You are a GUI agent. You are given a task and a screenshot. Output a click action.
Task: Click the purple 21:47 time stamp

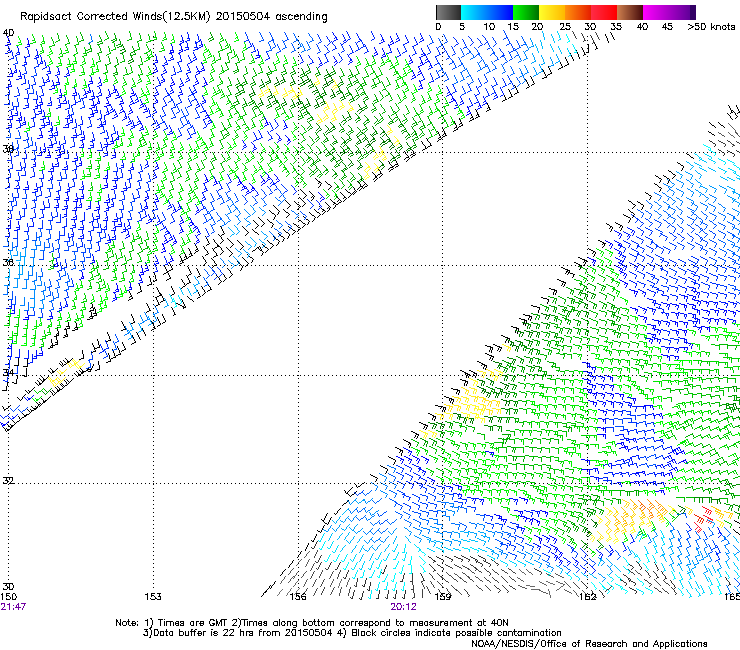point(13,607)
